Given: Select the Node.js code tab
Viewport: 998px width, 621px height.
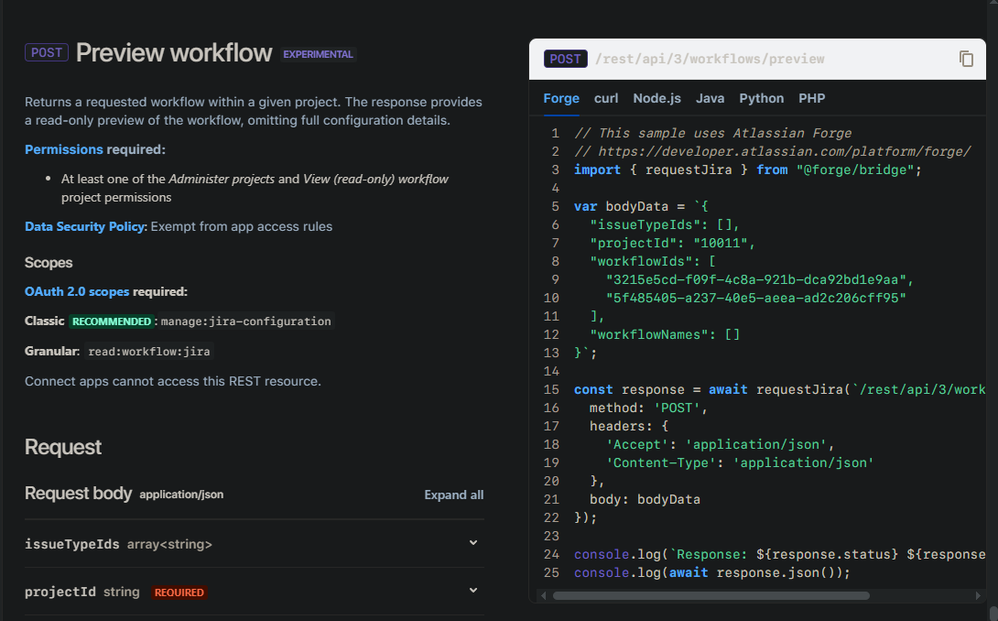Looking at the screenshot, I should [x=657, y=98].
